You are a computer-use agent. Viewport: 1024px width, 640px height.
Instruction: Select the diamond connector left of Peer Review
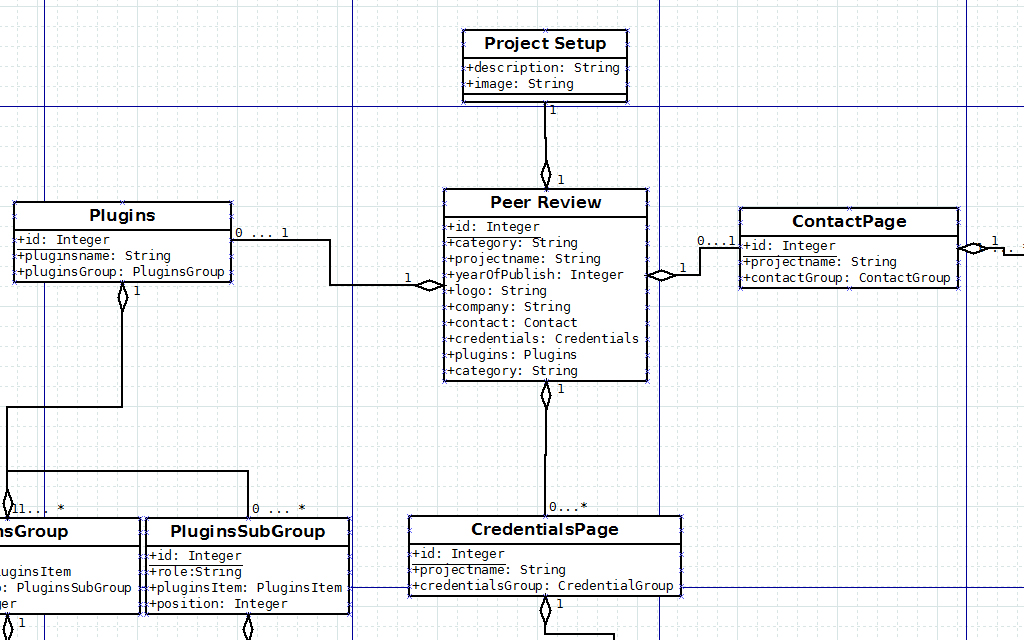click(428, 285)
